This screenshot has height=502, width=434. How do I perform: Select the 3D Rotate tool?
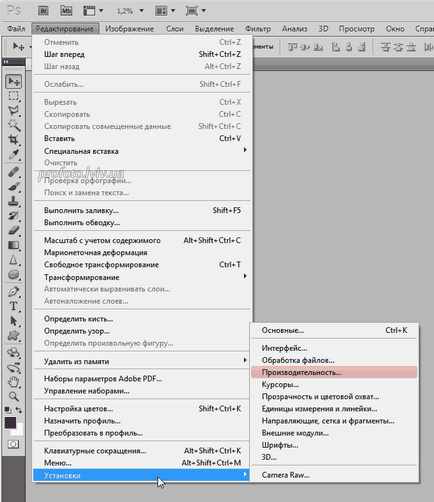pyautogui.click(x=14, y=352)
